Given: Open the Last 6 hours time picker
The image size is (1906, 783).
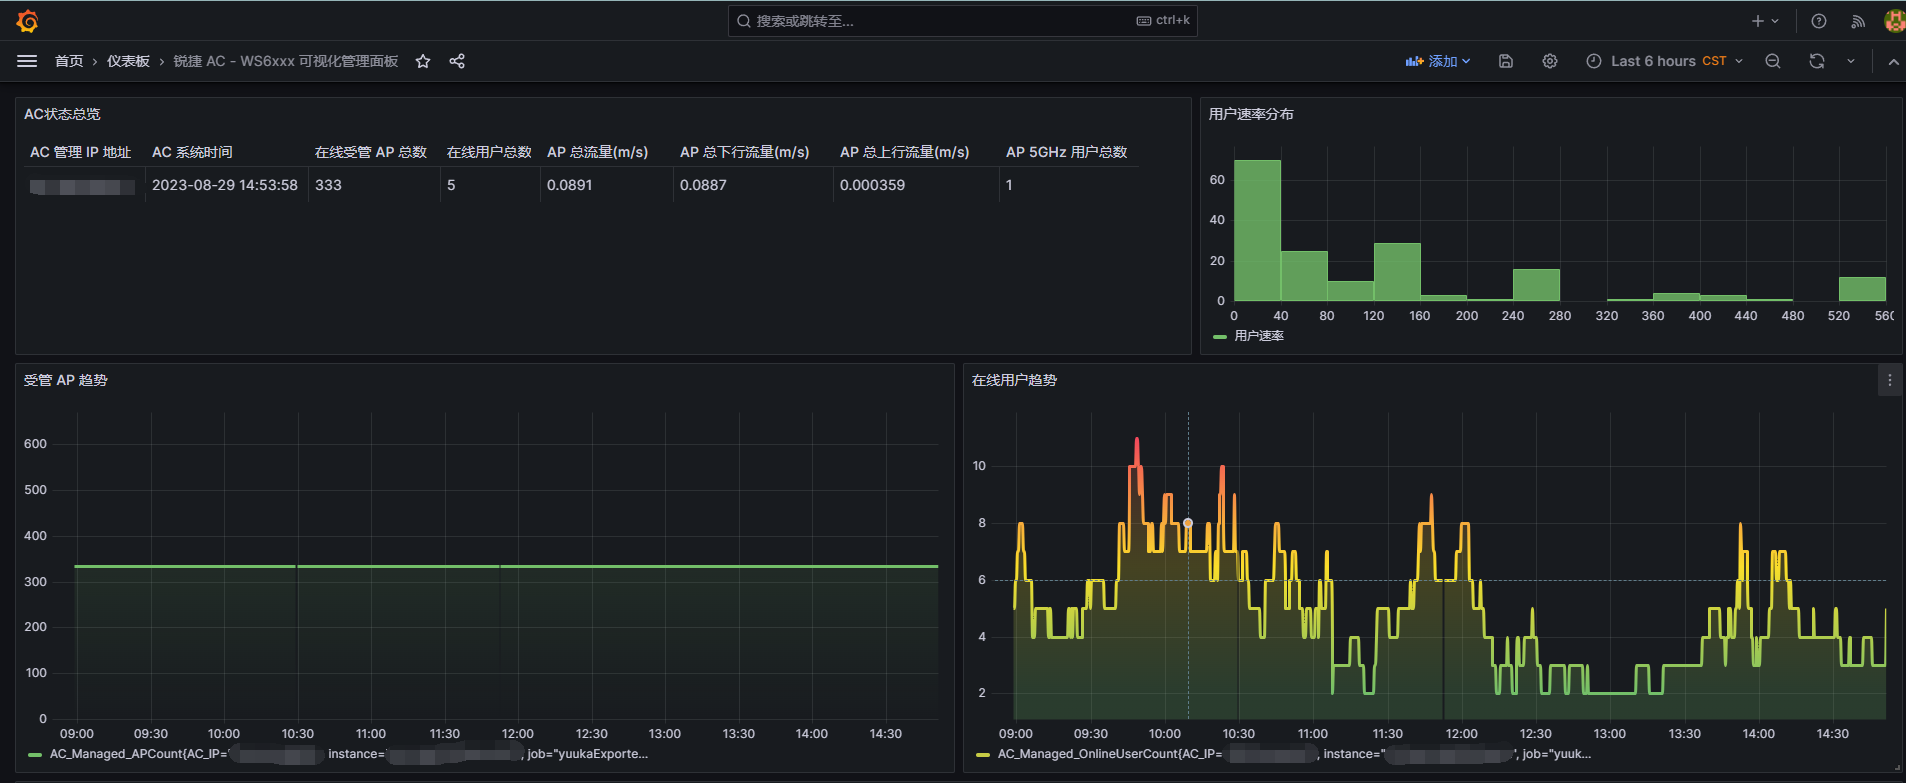Looking at the screenshot, I should (1665, 61).
